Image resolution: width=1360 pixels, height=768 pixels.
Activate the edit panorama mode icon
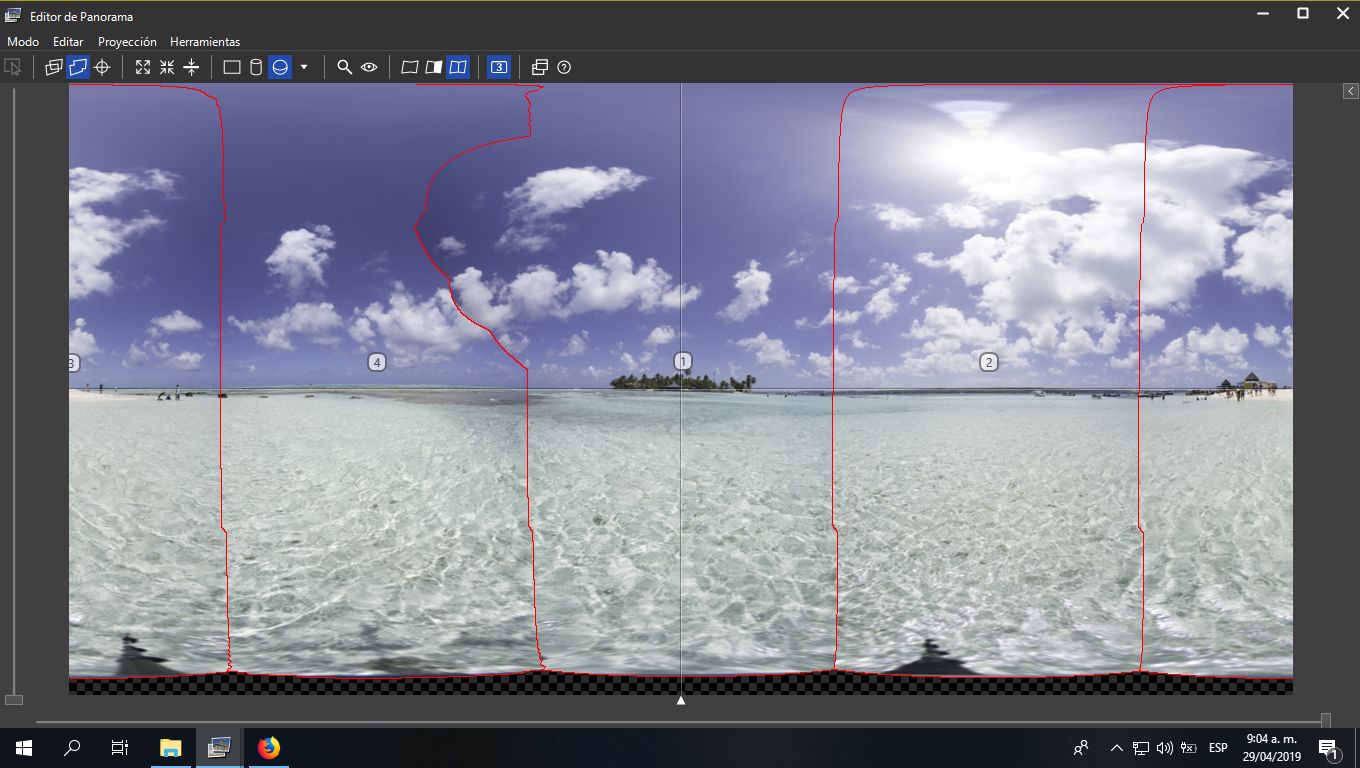78,67
